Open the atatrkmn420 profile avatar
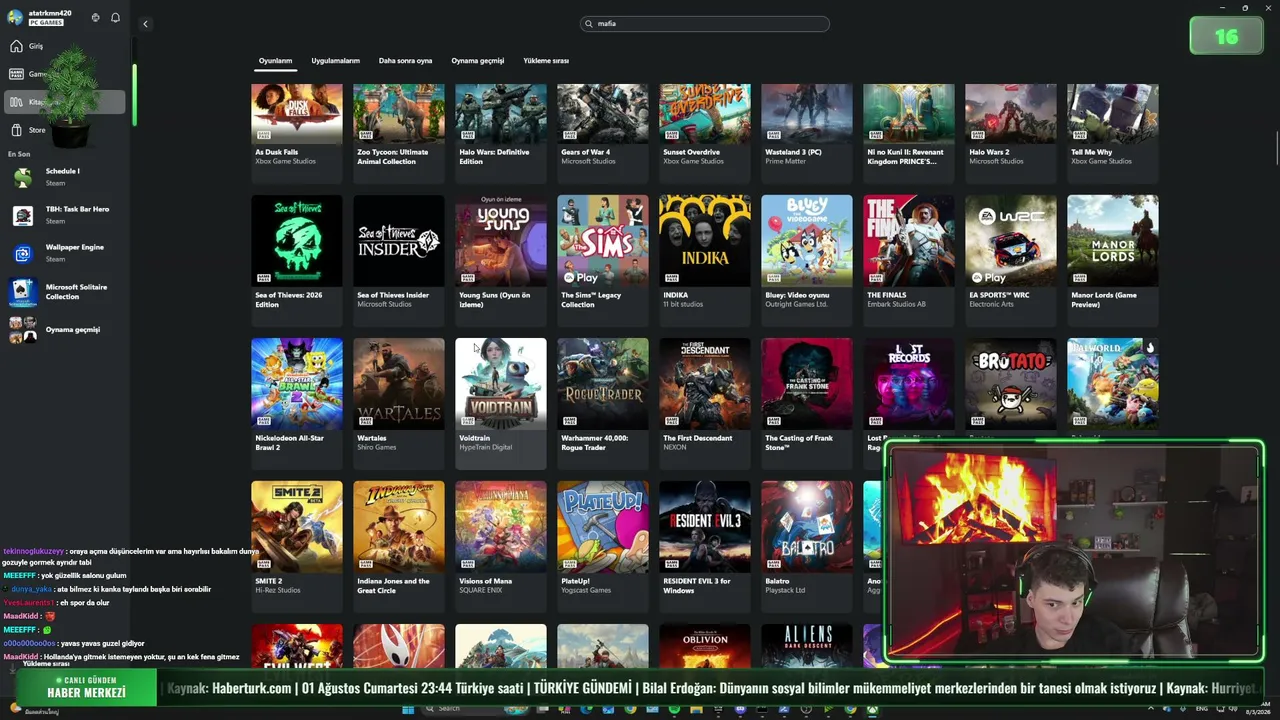The height and width of the screenshot is (720, 1280). (x=15, y=17)
